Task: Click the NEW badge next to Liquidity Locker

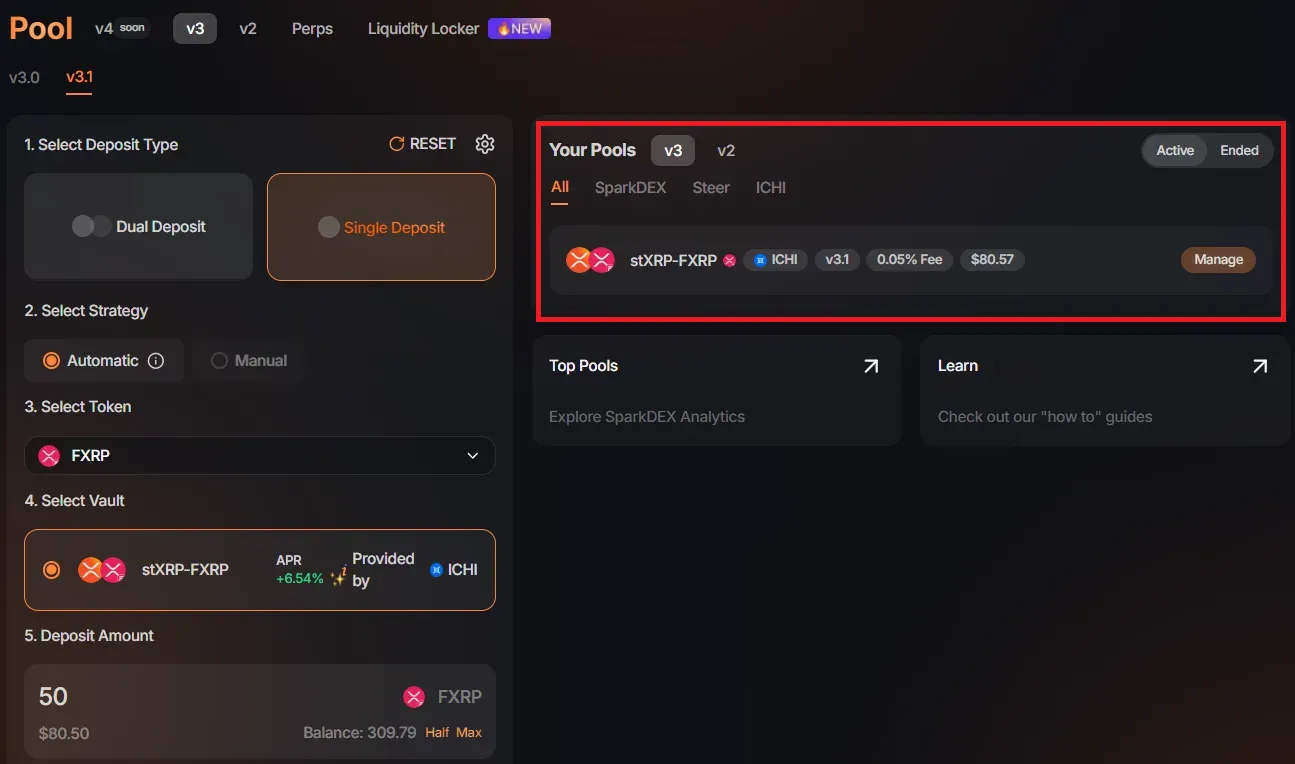Action: [x=519, y=29]
